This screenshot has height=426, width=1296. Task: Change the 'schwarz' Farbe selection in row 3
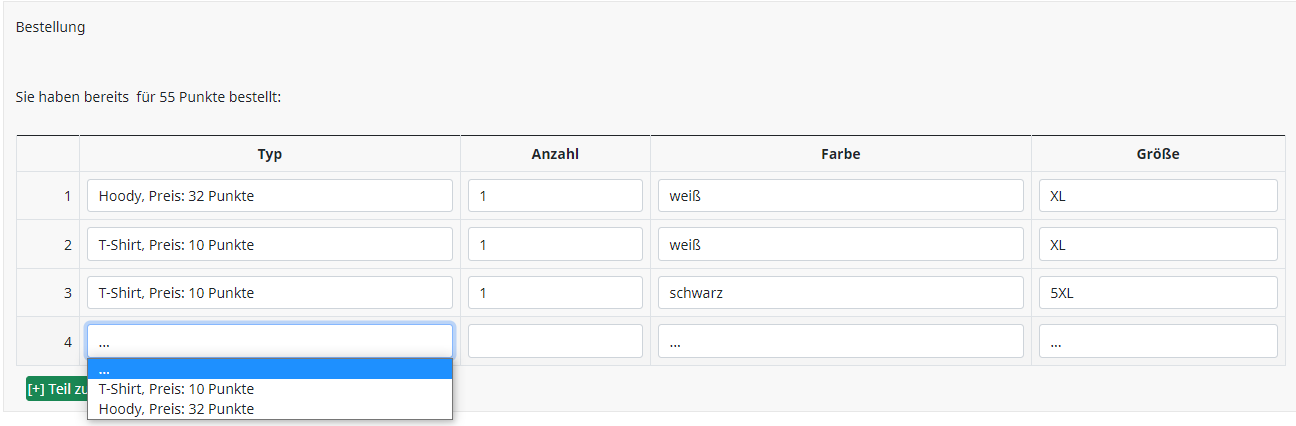(840, 293)
